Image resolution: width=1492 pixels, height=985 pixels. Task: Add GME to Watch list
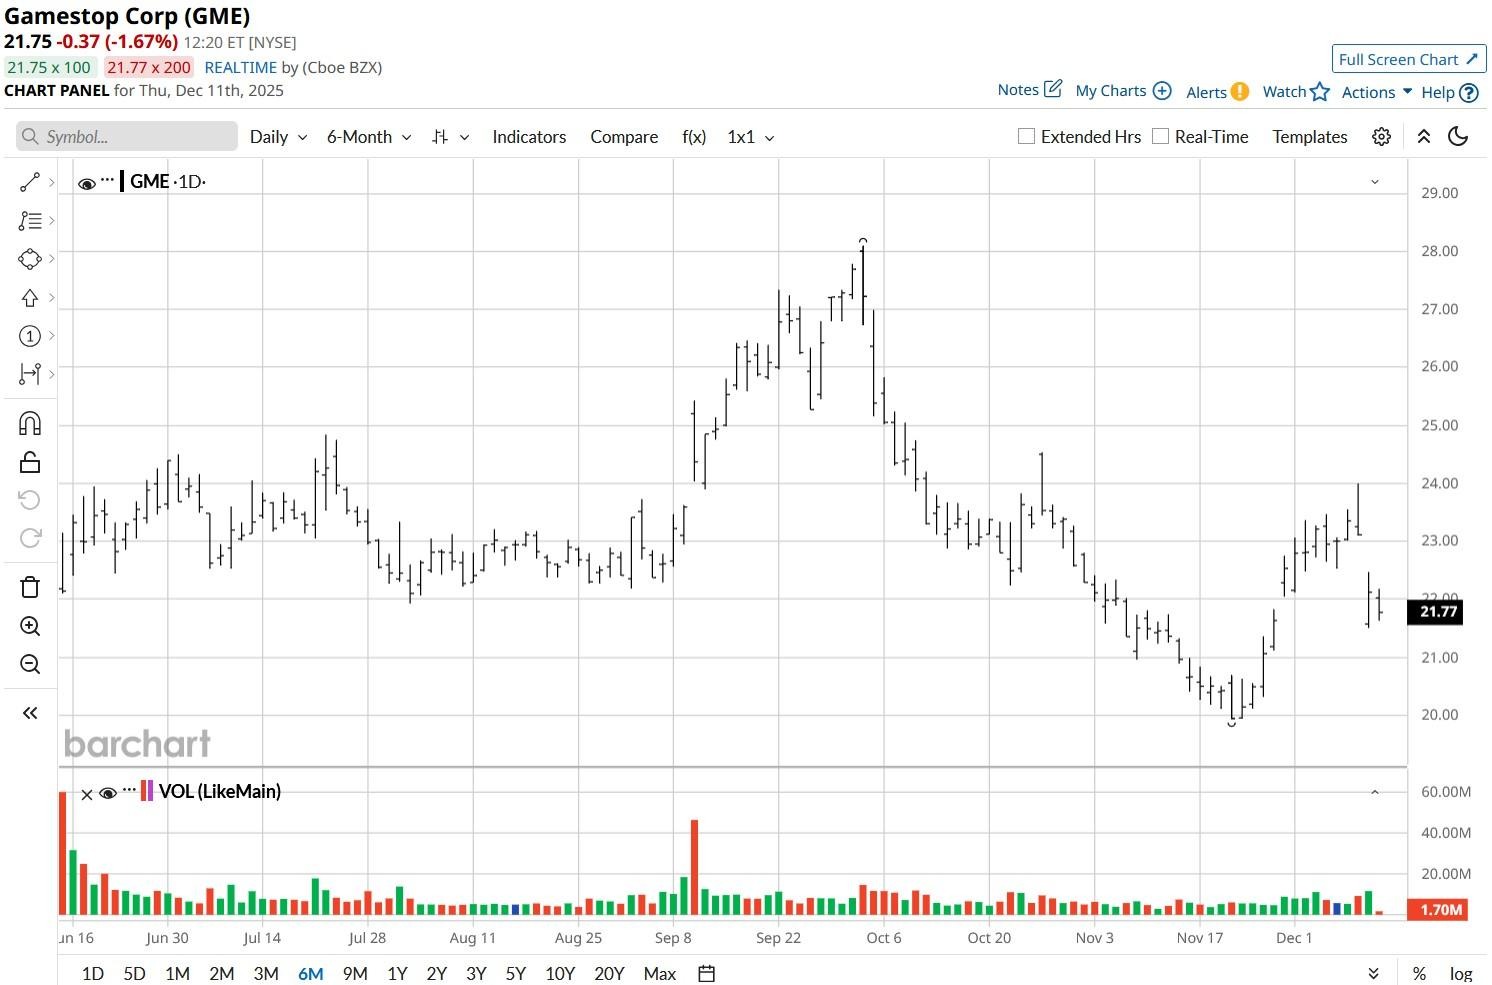coord(1296,92)
